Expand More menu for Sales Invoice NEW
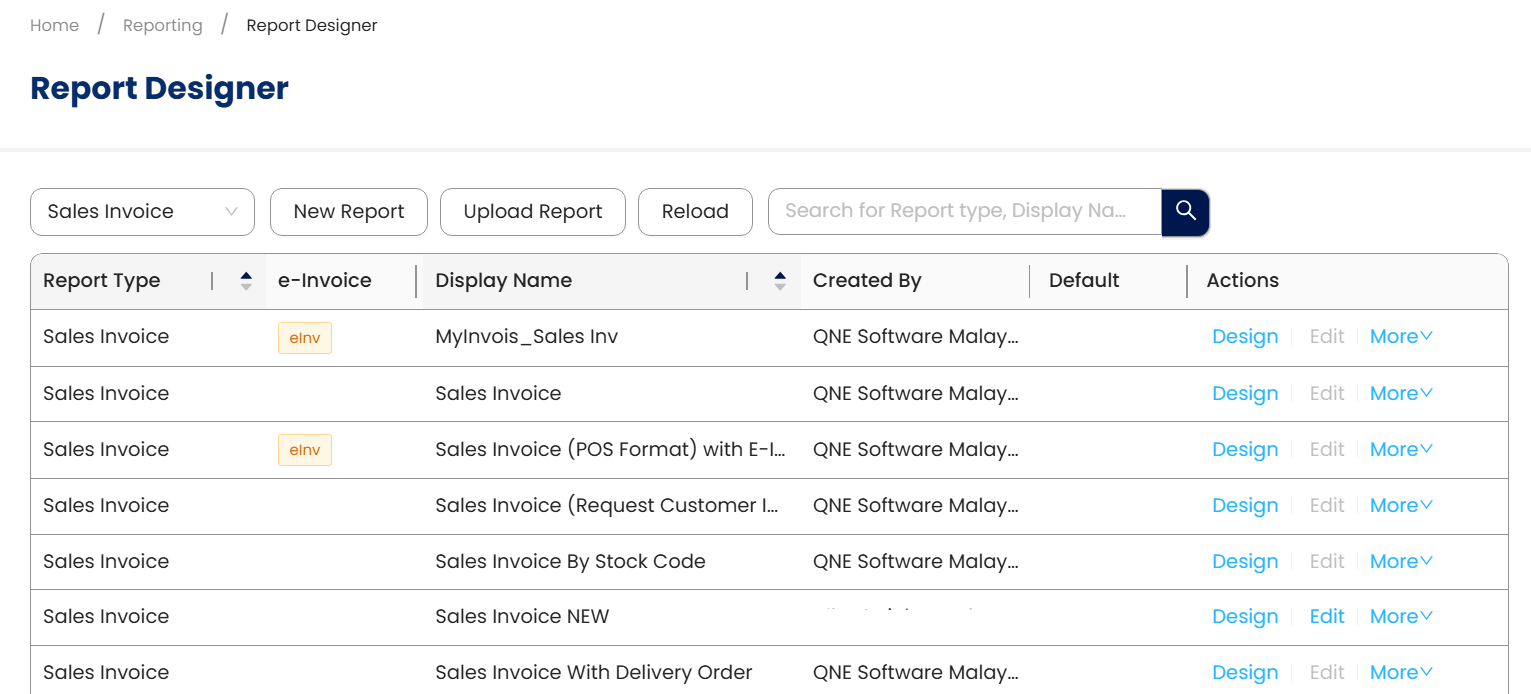This screenshot has height=694, width=1531. 1400,617
